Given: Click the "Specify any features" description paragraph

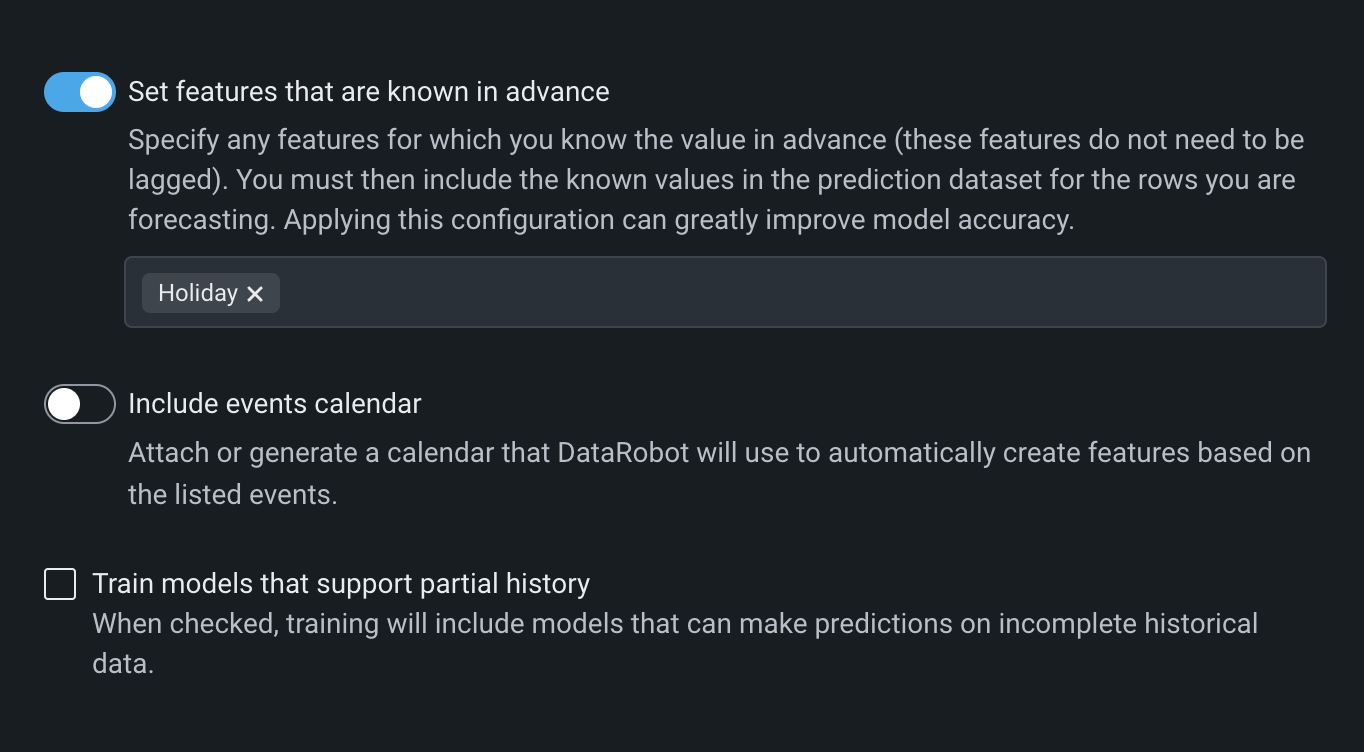Looking at the screenshot, I should pyautogui.click(x=715, y=180).
